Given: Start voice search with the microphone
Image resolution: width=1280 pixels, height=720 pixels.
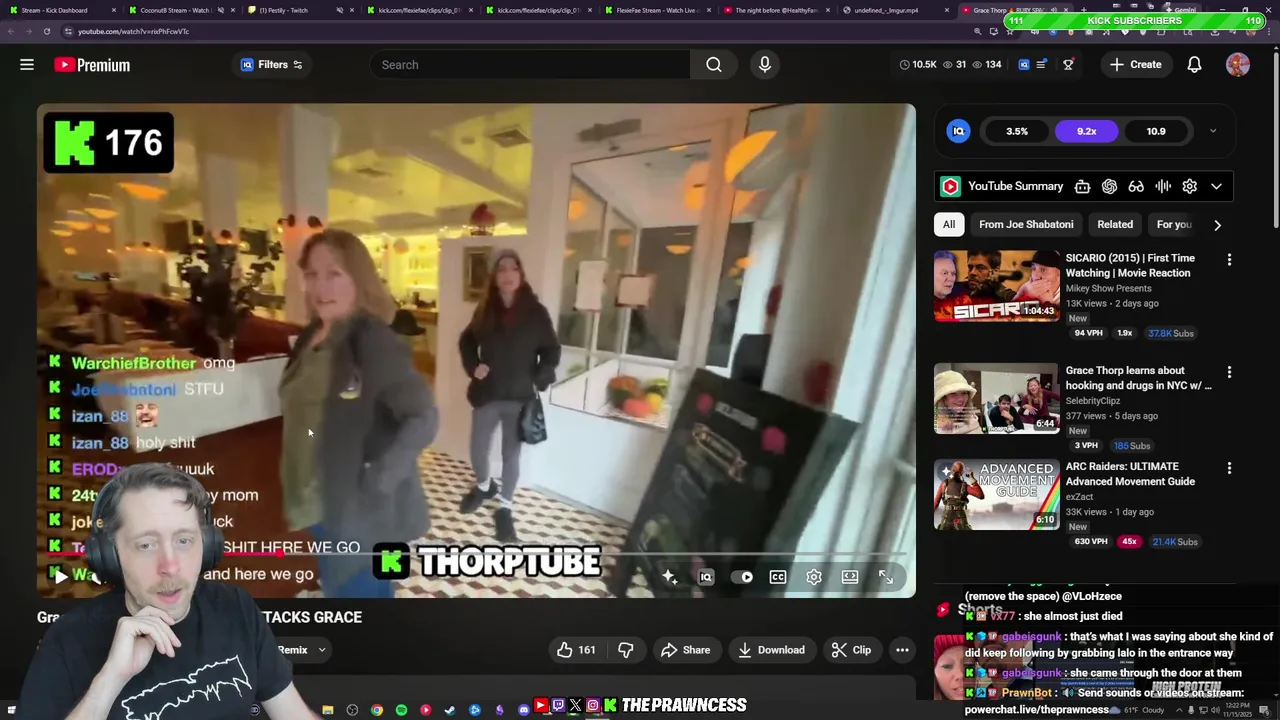Looking at the screenshot, I should click(765, 65).
